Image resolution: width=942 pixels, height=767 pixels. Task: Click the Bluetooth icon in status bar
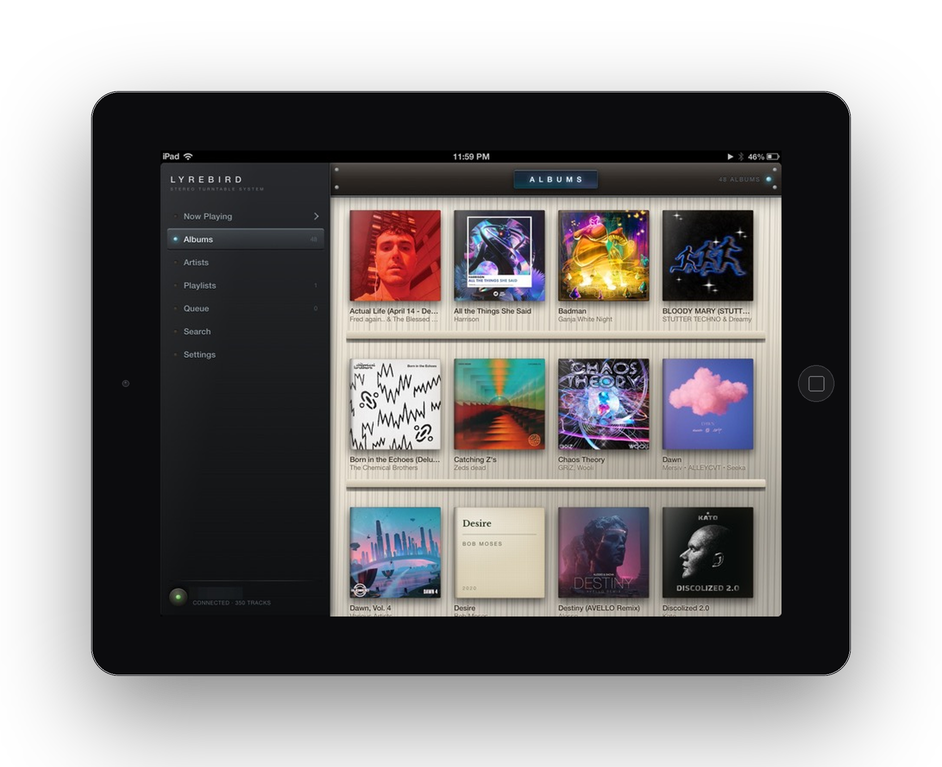pyautogui.click(x=741, y=157)
